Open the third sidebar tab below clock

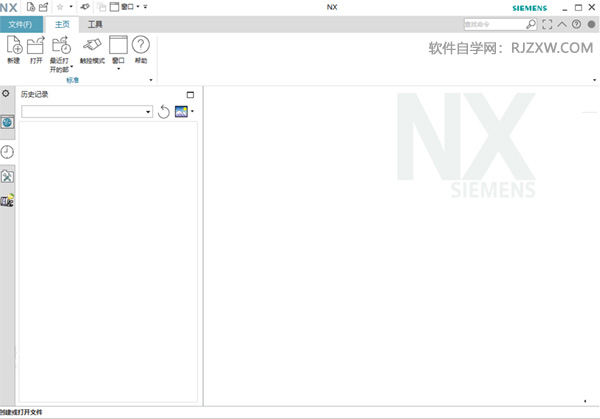tap(7, 176)
